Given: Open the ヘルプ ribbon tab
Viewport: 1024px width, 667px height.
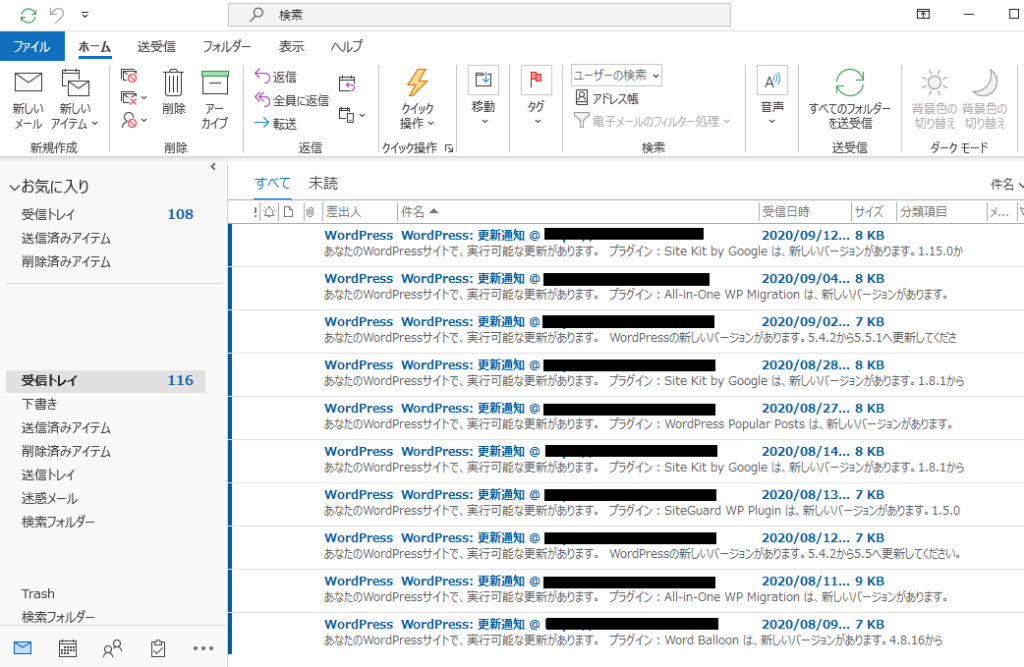Looking at the screenshot, I should [347, 46].
